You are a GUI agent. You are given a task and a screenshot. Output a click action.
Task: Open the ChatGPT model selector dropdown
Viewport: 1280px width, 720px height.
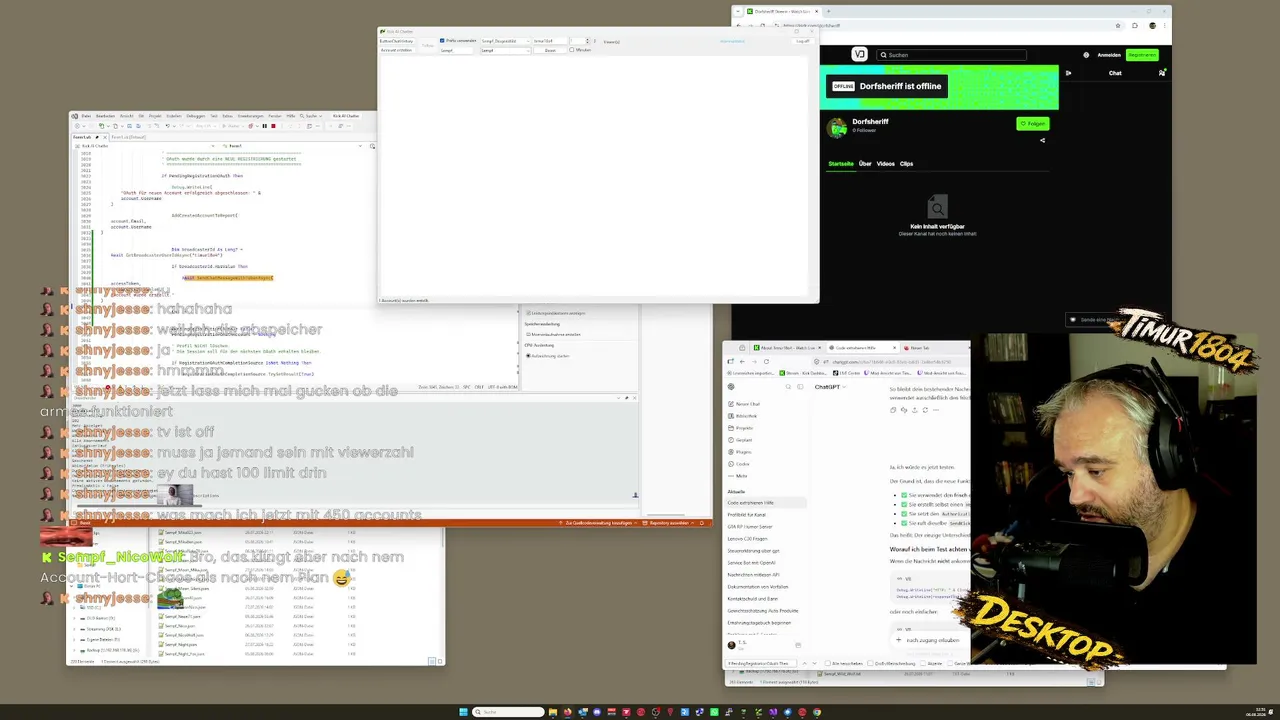tap(831, 387)
